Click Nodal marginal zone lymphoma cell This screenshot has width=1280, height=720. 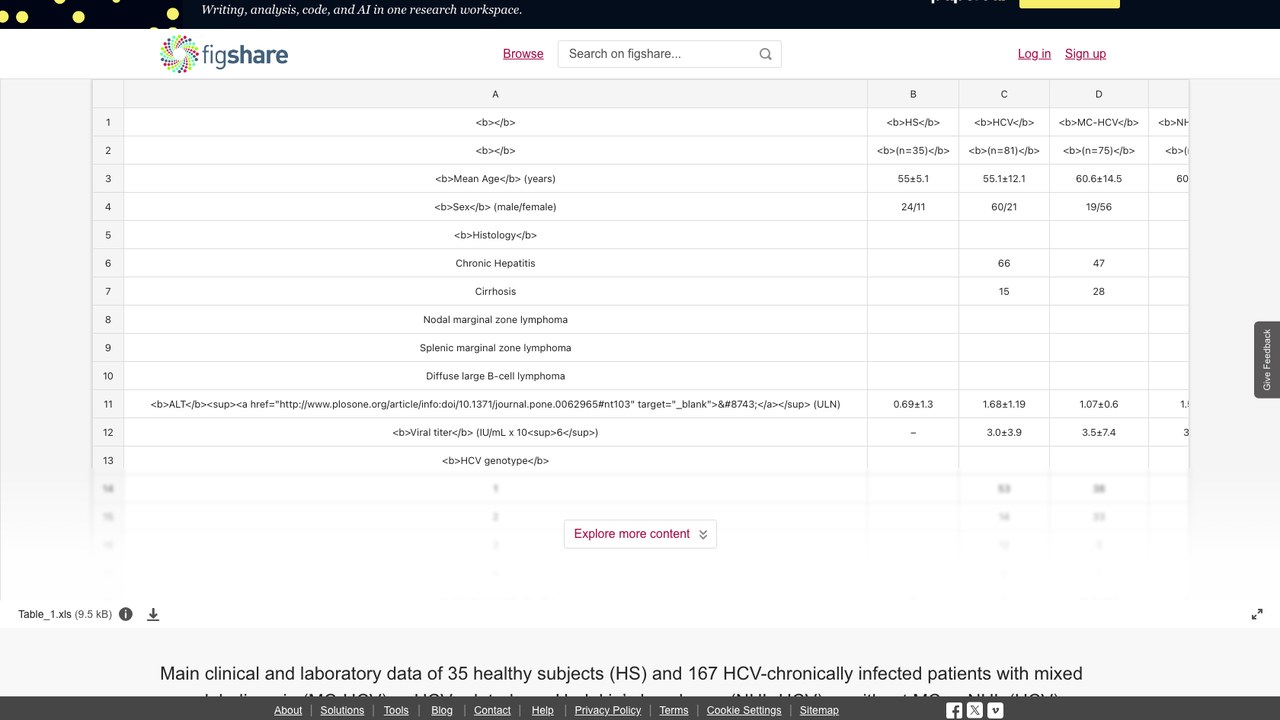click(495, 320)
